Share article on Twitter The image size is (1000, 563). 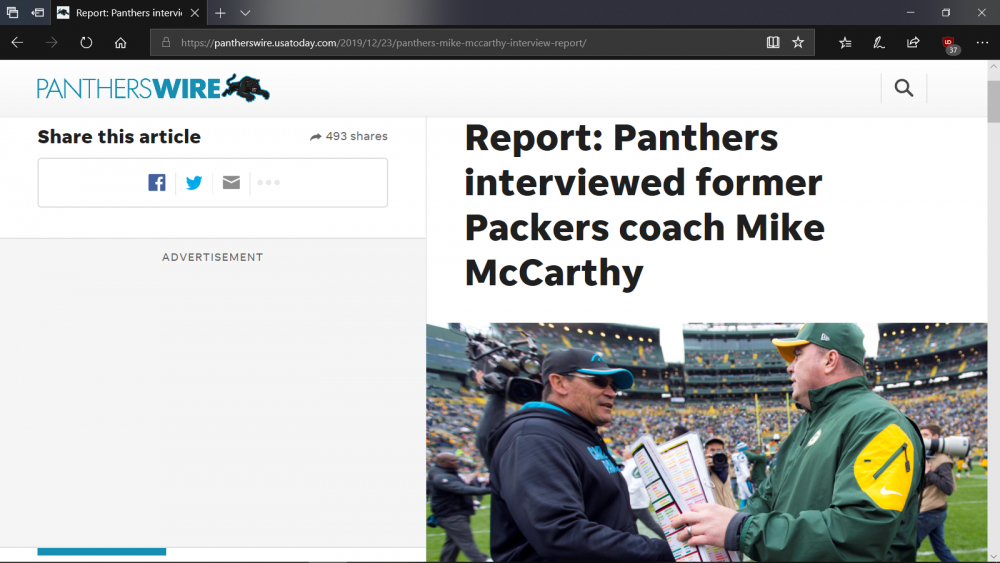[194, 182]
